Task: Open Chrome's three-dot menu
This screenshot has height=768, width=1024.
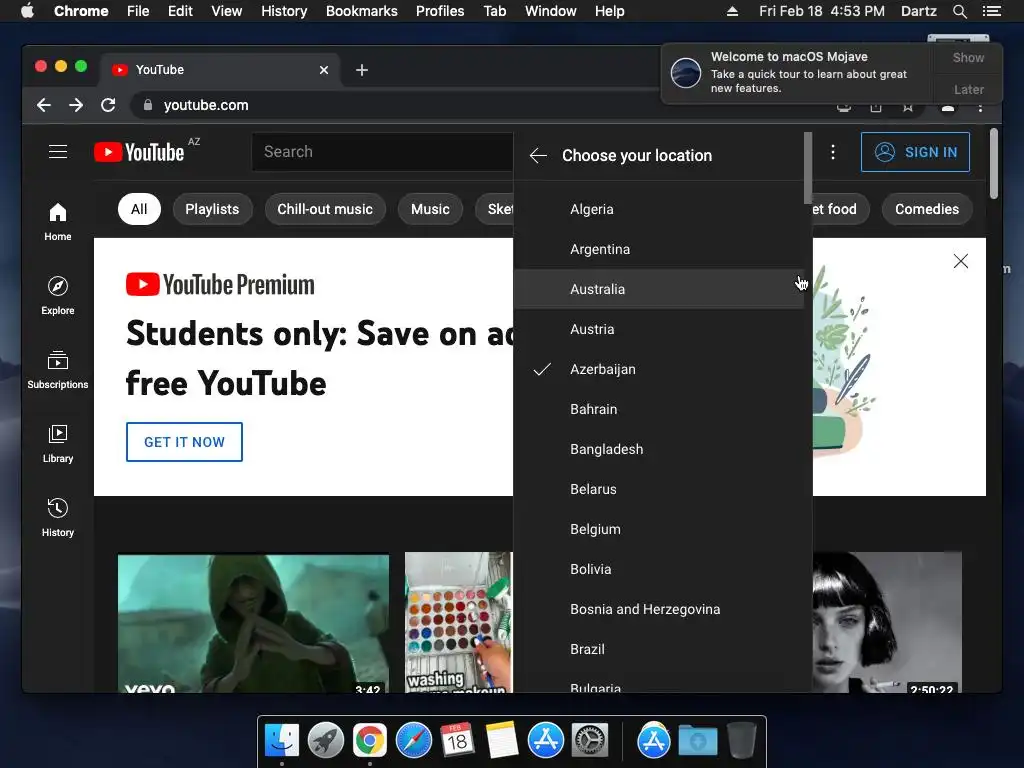Action: click(980, 108)
